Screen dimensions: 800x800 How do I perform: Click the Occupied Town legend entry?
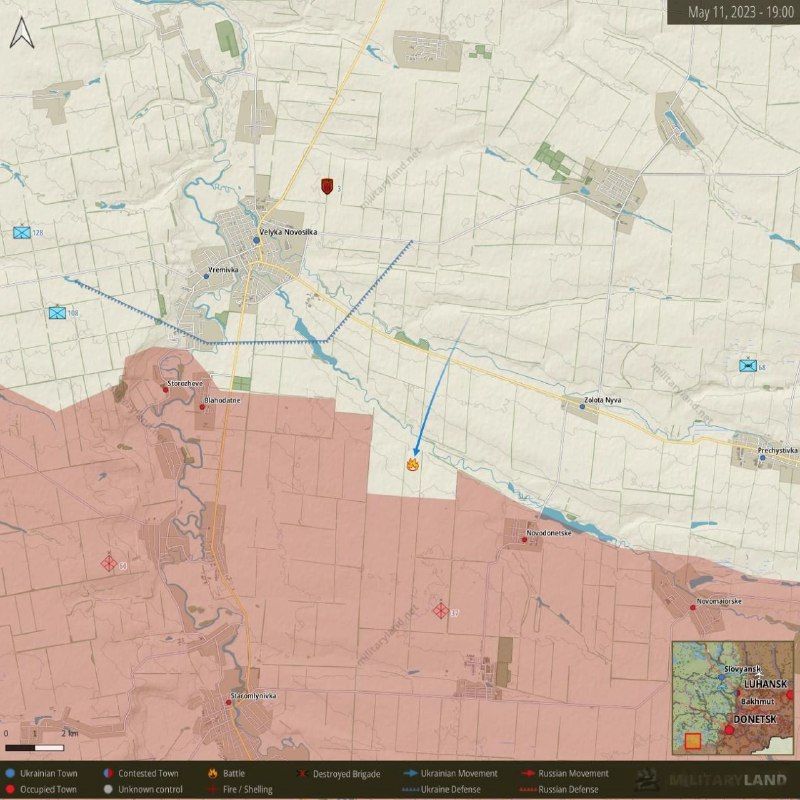point(42,790)
